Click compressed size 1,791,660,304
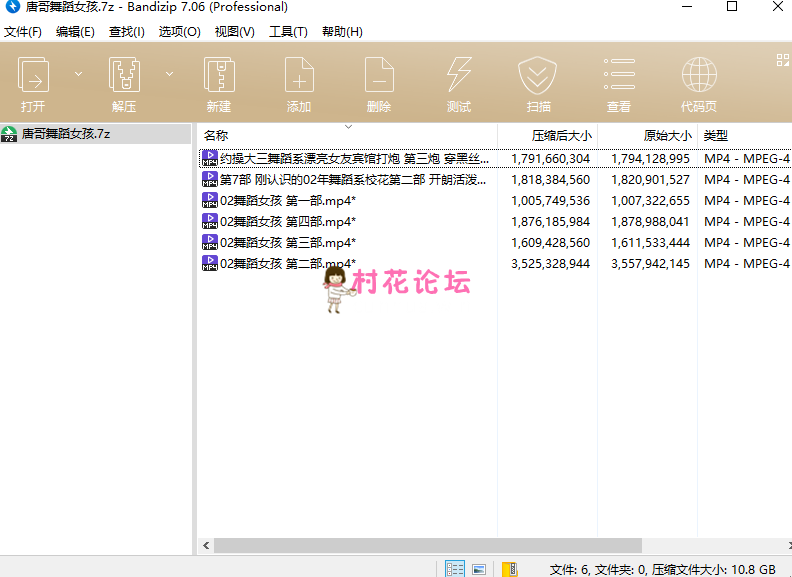 (551, 159)
